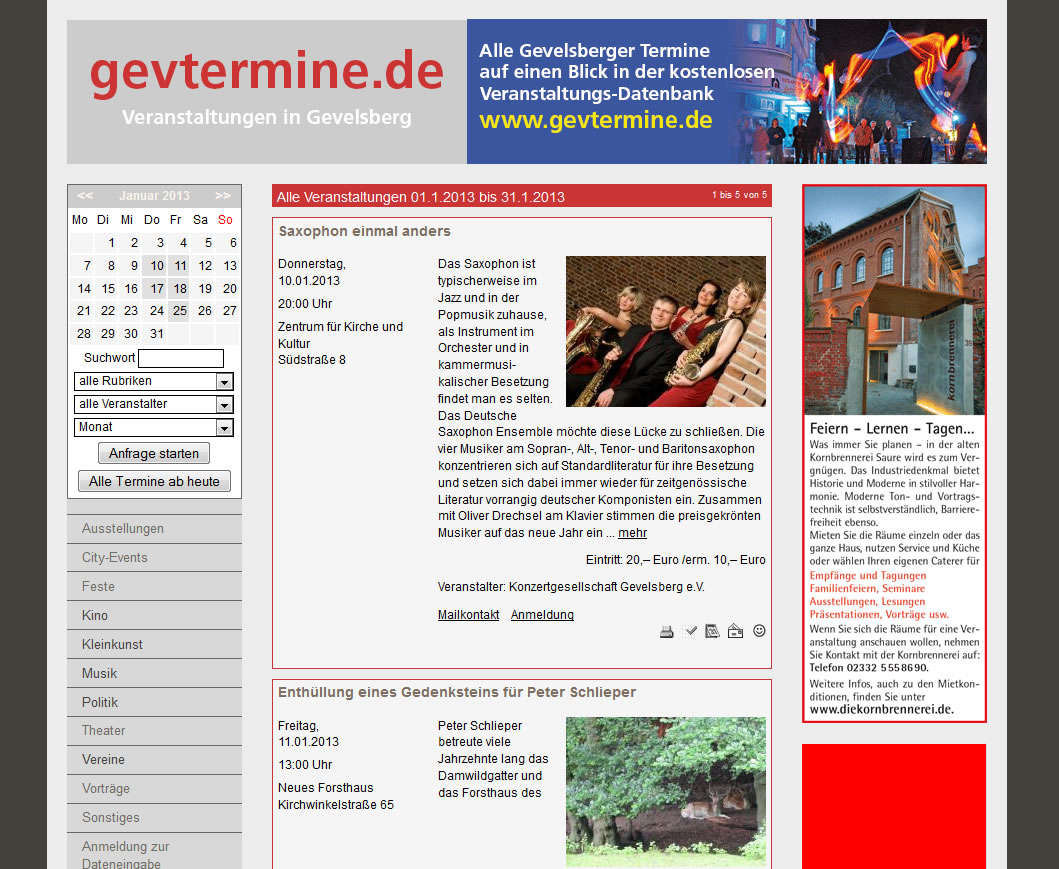Select January 14 in the calendar
This screenshot has width=1059, height=869.
[84, 289]
